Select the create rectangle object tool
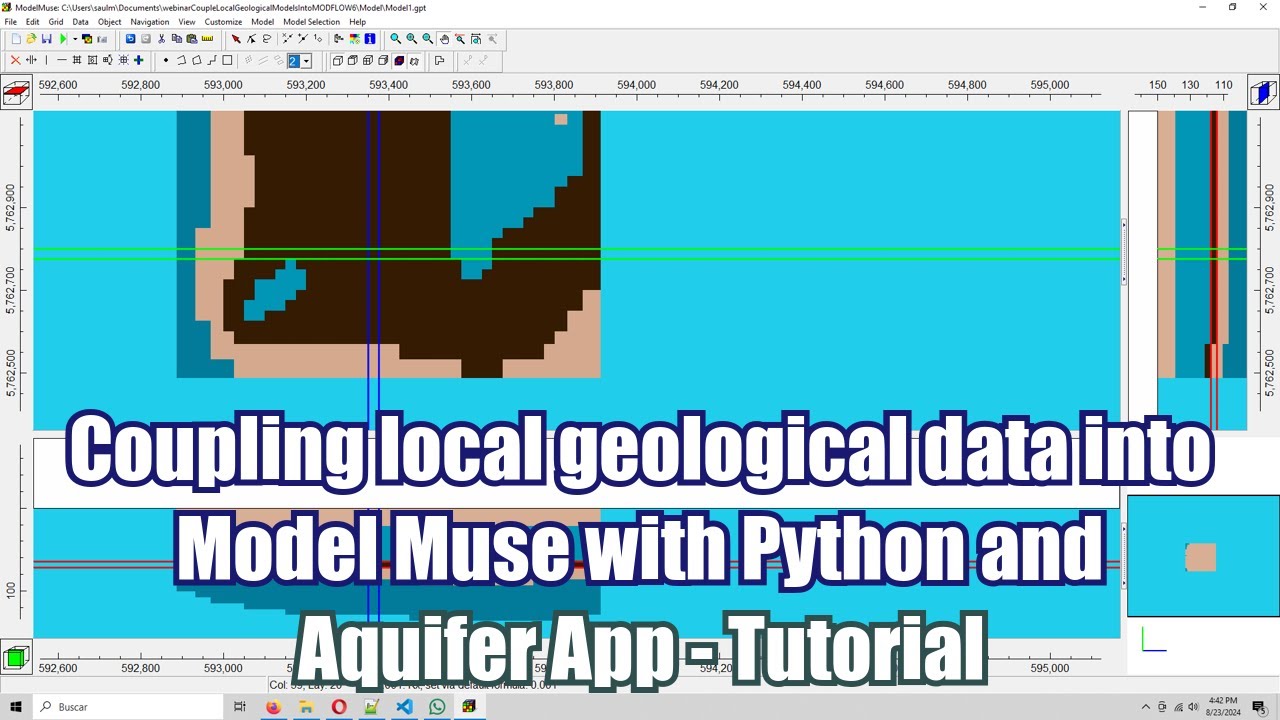 227,60
